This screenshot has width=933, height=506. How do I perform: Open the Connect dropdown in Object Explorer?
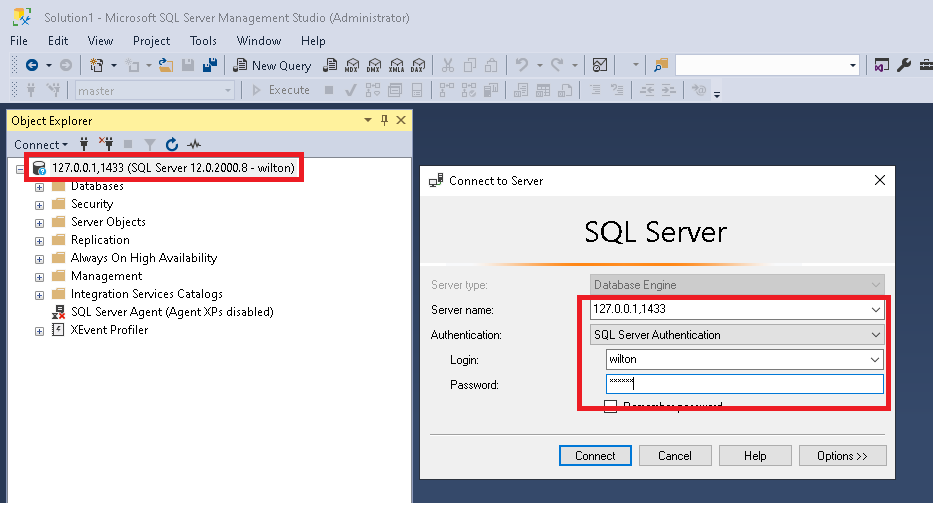coord(40,145)
